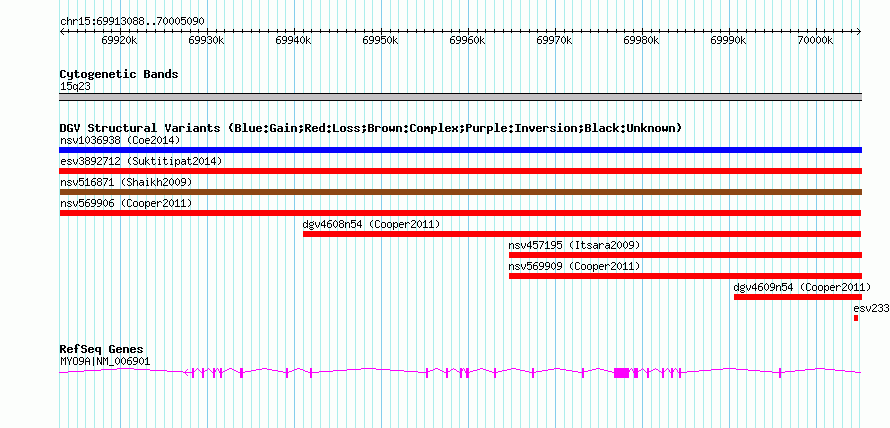Click the red dgv4609n54 variant bar

(x=798, y=297)
